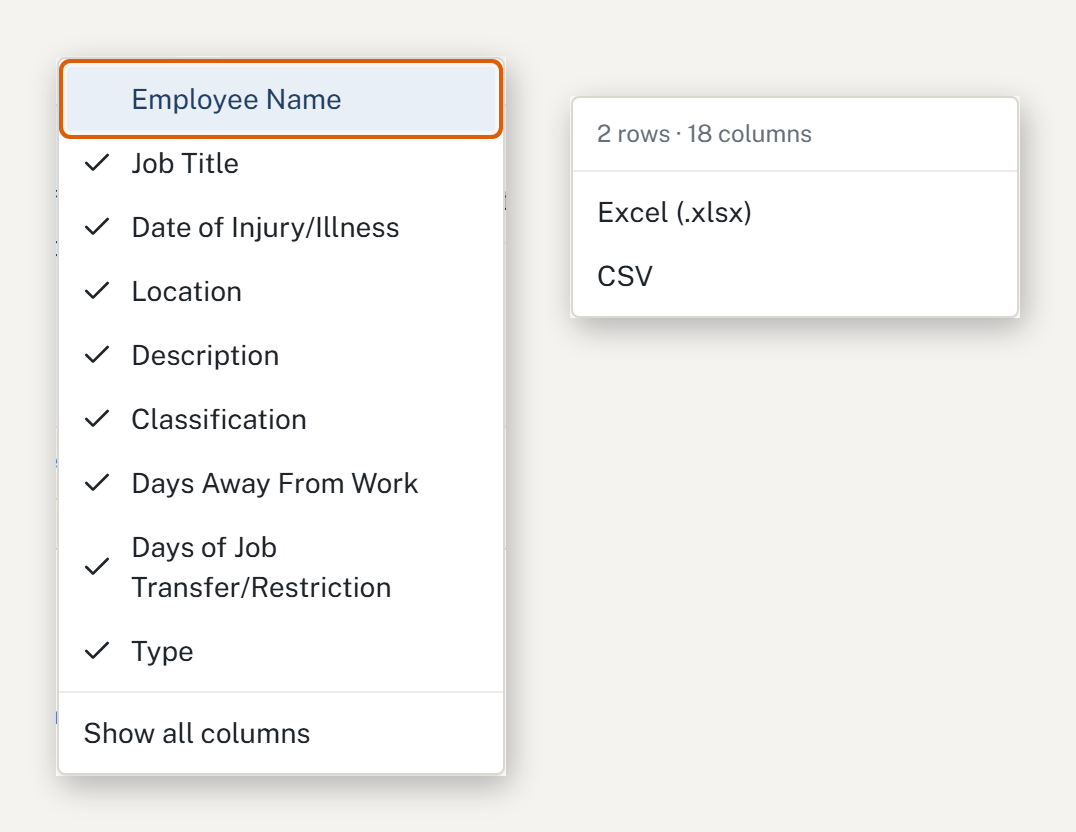This screenshot has width=1076, height=832.
Task: Select the '2 rows · 18 columns' text
Action: 704,134
